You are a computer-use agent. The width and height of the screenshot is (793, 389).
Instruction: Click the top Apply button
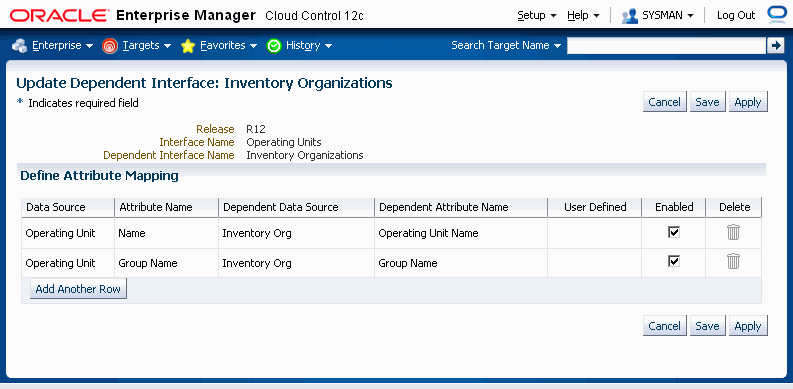[748, 102]
